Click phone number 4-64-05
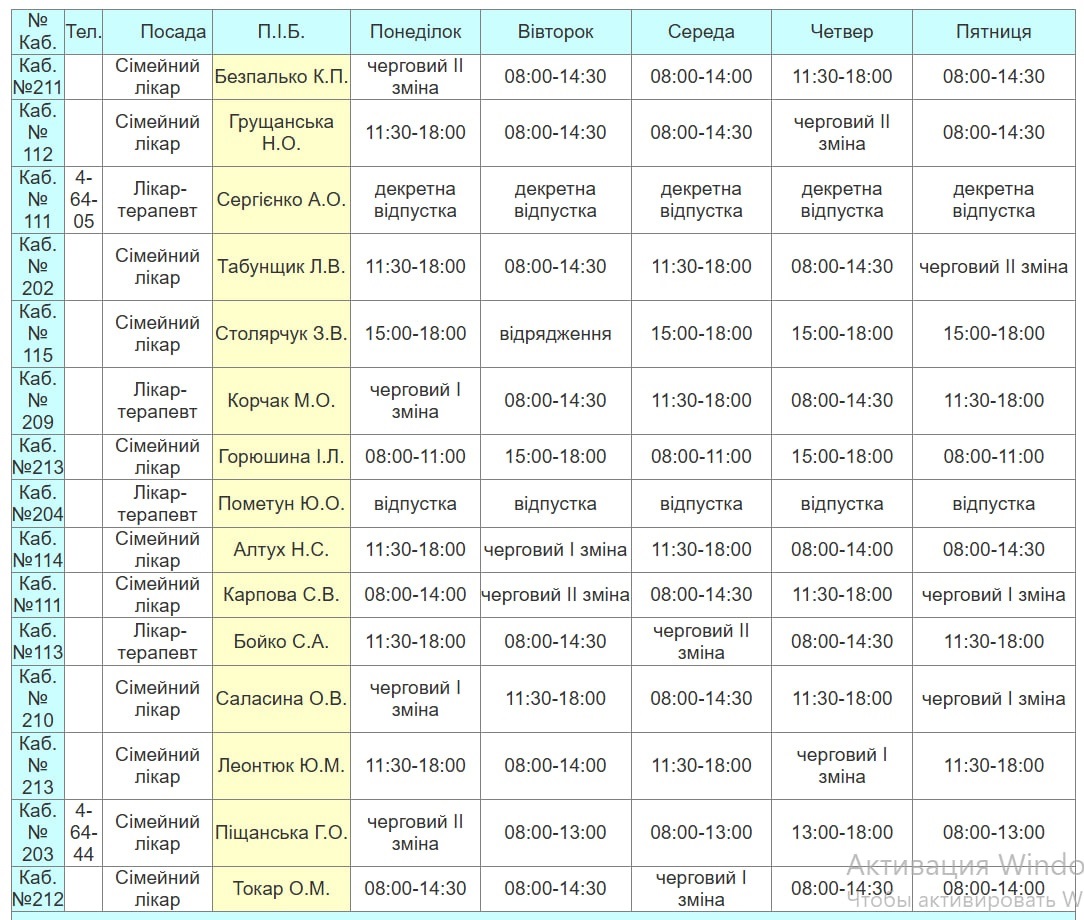Screen dimensions: 1084x920 click(83, 200)
